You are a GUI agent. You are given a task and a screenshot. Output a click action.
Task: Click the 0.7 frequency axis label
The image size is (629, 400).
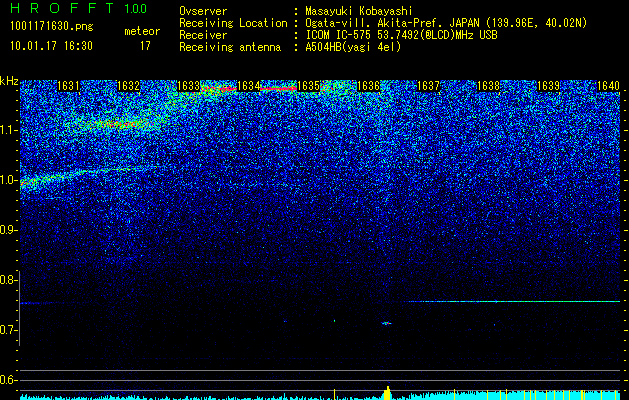8,330
